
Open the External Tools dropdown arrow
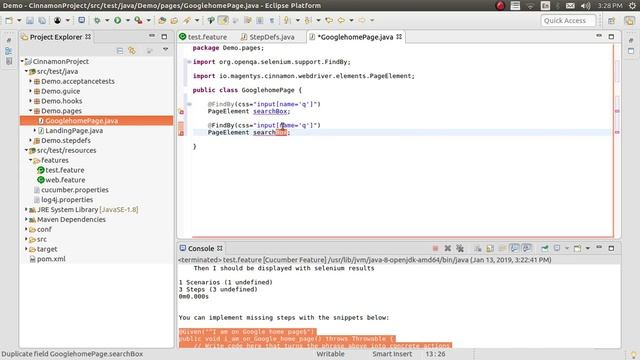(x=149, y=20)
